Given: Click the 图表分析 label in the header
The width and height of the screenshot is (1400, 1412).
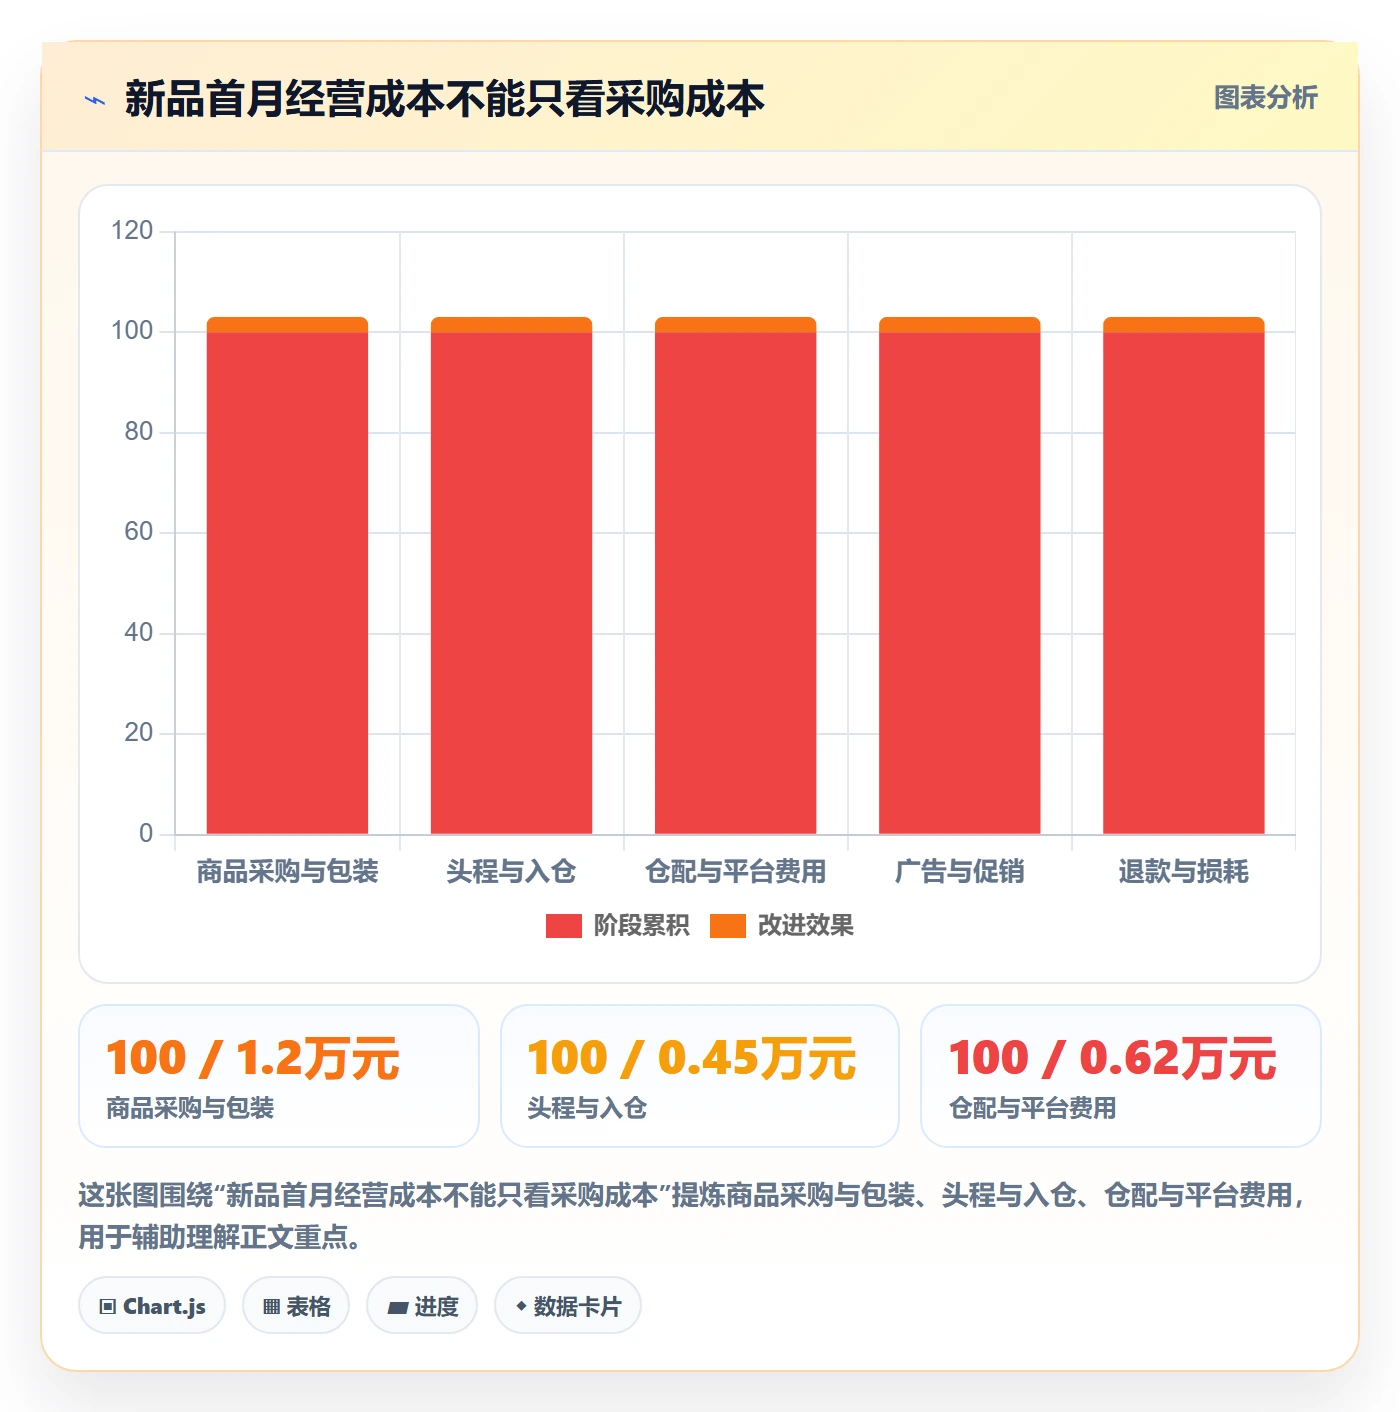Looking at the screenshot, I should [1265, 98].
